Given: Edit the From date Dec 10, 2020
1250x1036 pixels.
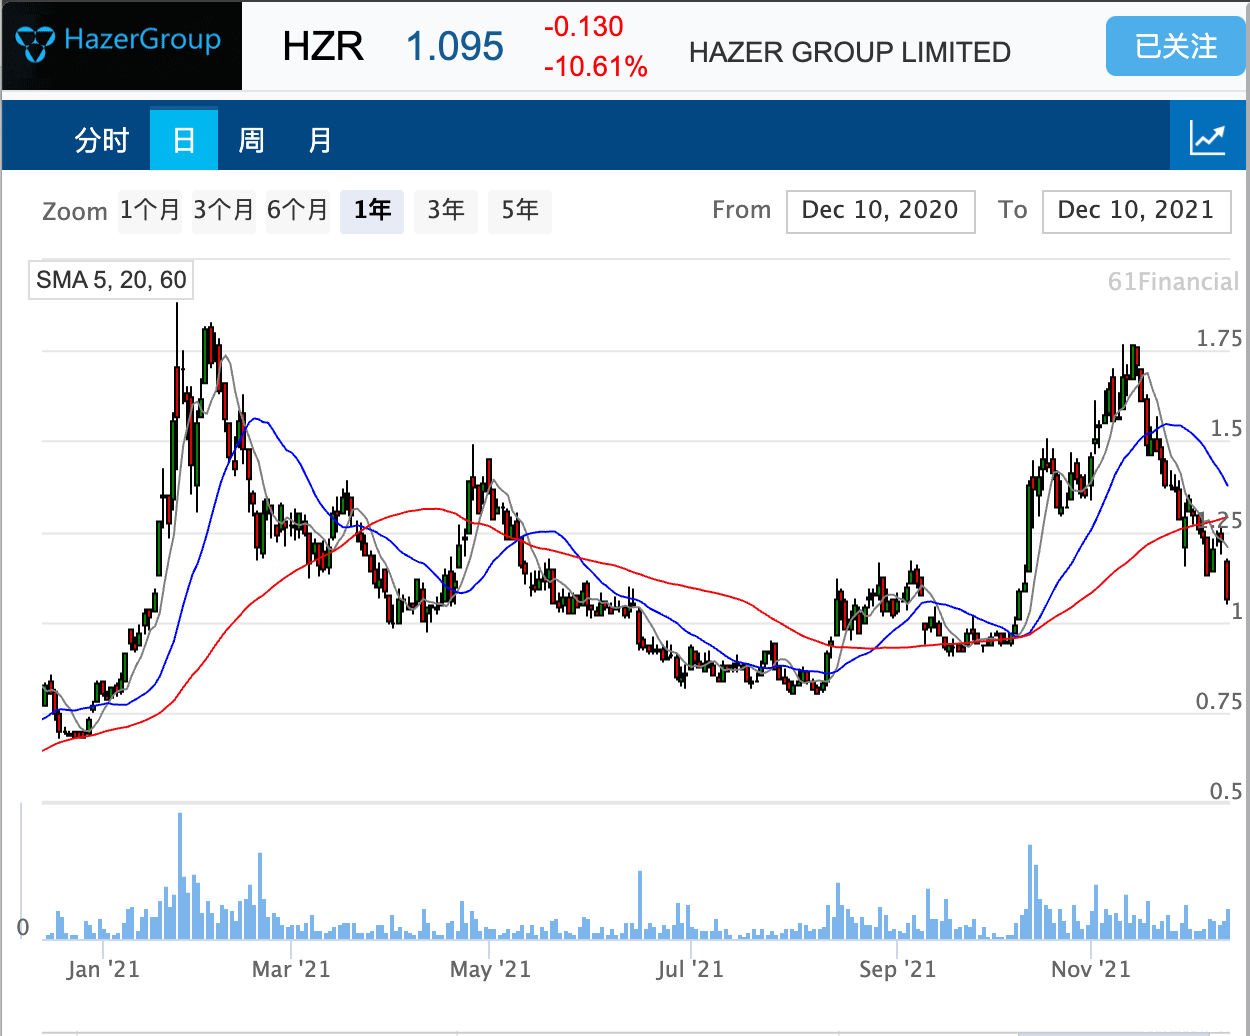Looking at the screenshot, I should click(x=881, y=211).
